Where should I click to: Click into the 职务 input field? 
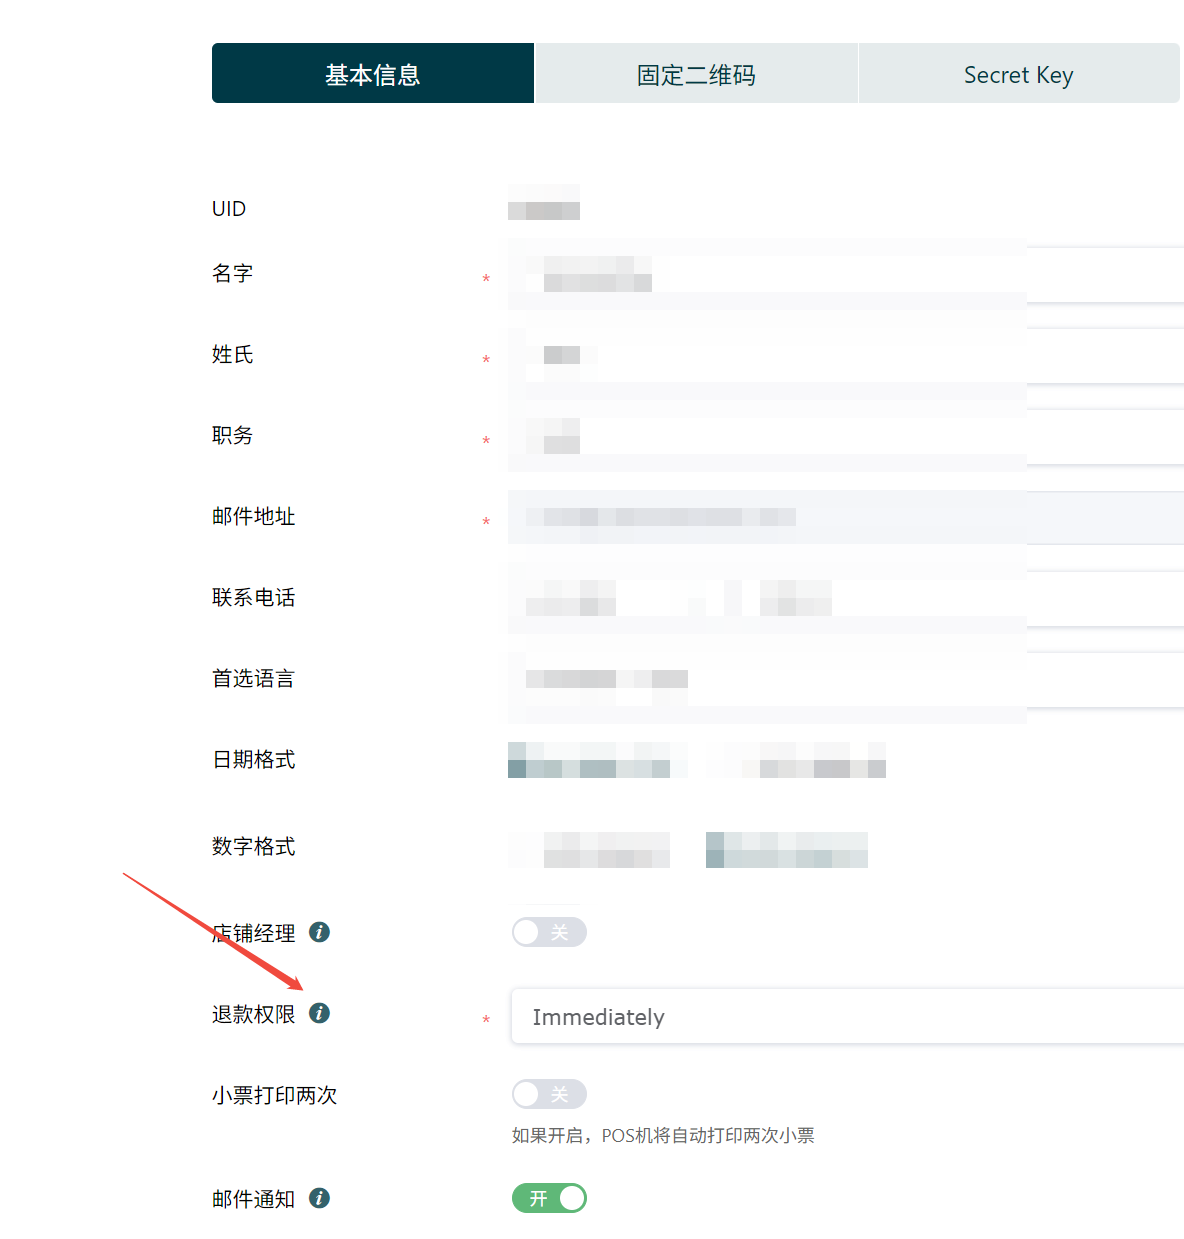click(x=847, y=436)
